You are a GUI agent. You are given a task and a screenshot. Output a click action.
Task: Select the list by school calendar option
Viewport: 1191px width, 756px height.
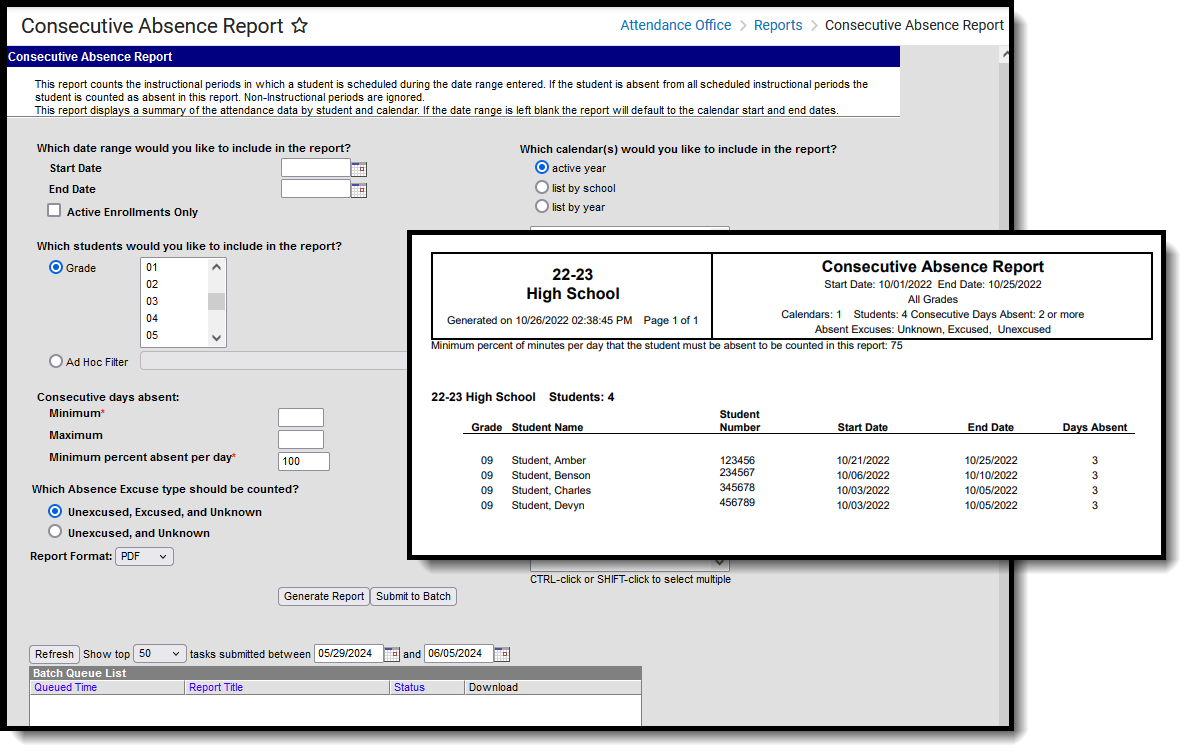pyautogui.click(x=542, y=187)
